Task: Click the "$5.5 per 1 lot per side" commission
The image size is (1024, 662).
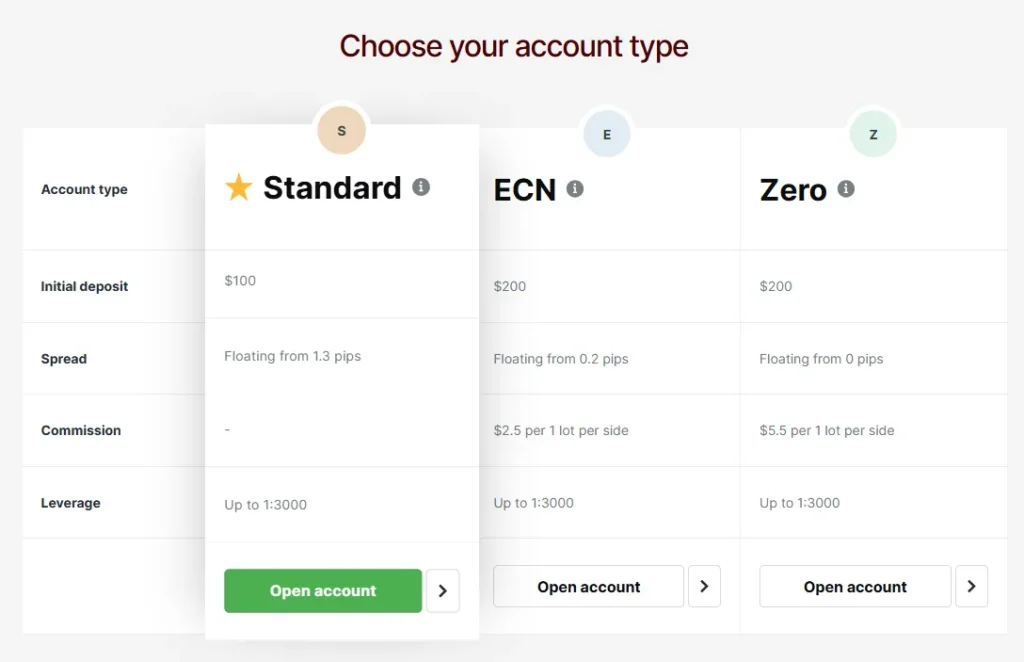Action: [827, 431]
